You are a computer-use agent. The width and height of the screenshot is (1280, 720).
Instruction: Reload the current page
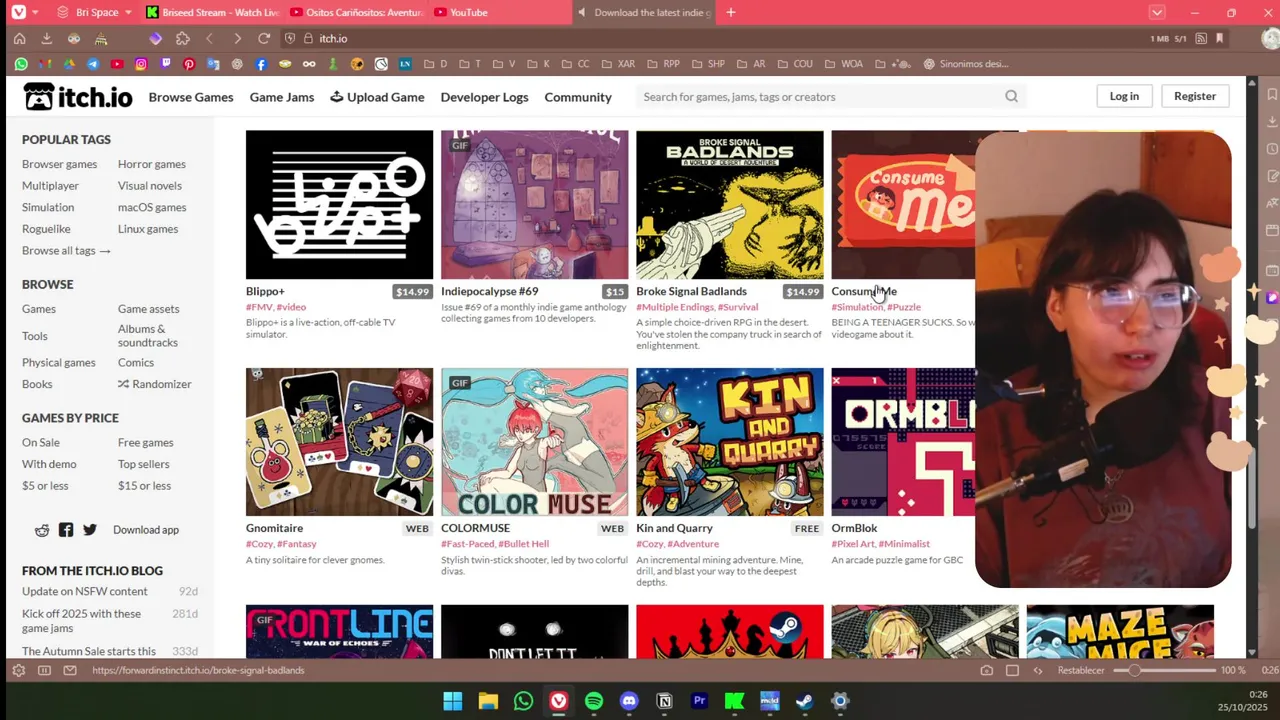[264, 38]
